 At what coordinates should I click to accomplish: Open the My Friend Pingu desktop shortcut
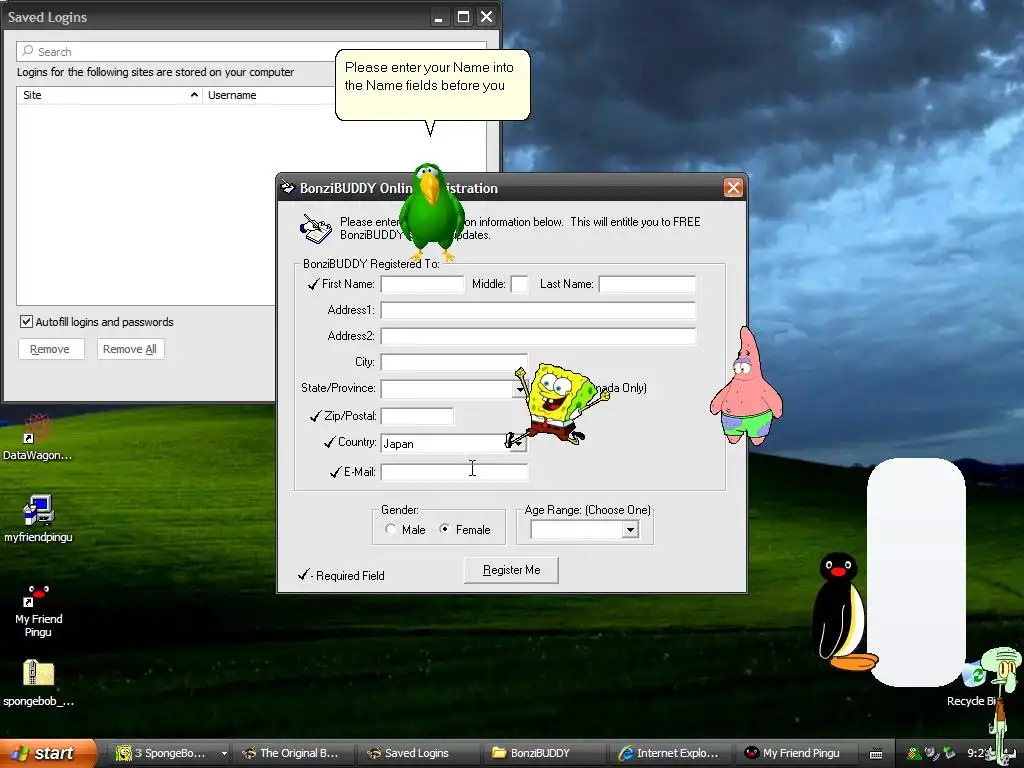38,611
